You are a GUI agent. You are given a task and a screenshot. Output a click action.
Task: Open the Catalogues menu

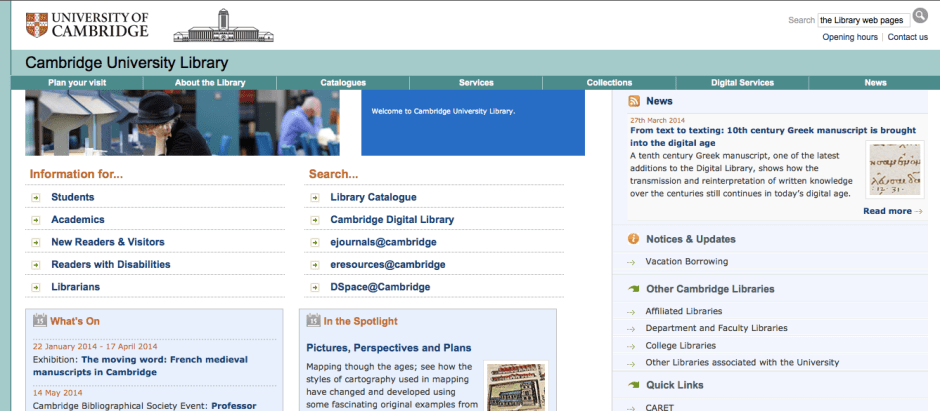[x=343, y=83]
